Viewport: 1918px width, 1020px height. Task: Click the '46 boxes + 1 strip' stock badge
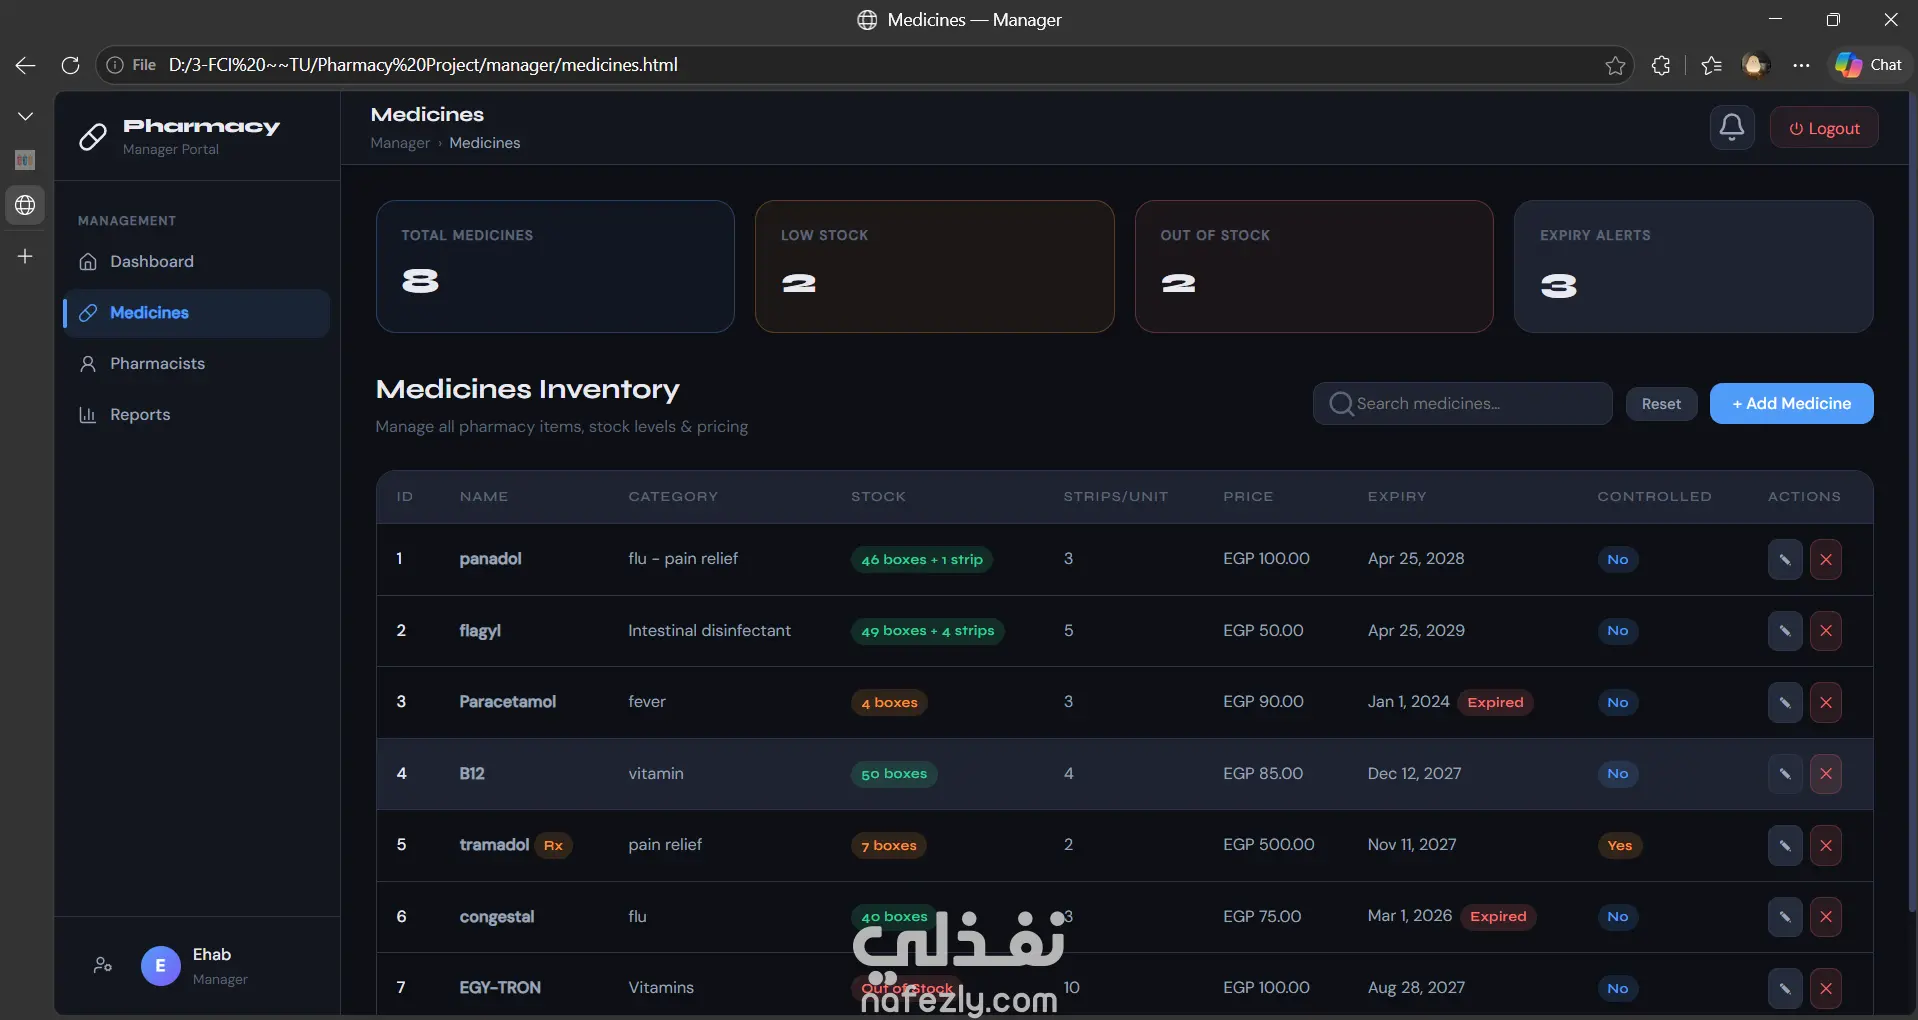point(922,560)
